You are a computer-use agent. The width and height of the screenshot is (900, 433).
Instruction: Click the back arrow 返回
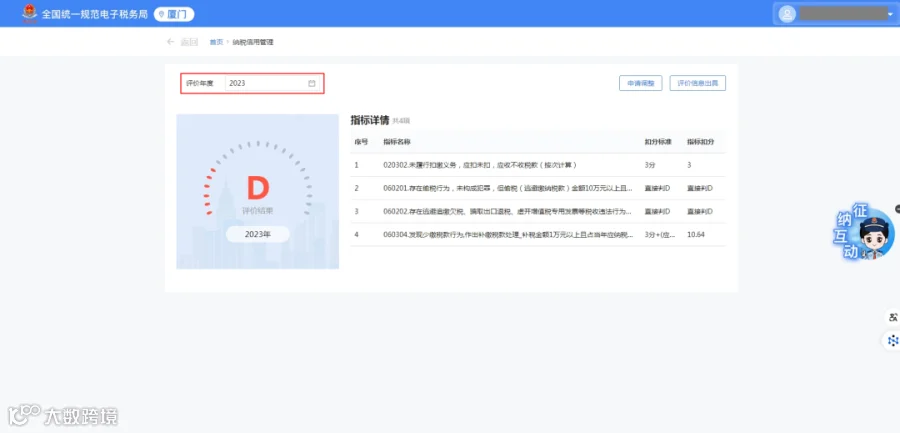point(182,42)
